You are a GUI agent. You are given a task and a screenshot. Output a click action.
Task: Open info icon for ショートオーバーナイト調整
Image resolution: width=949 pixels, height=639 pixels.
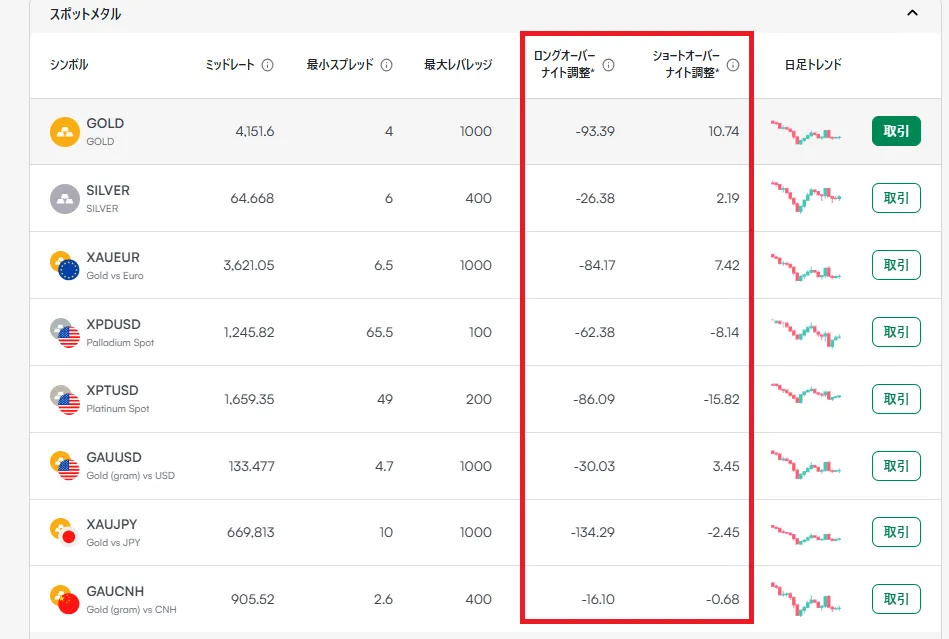click(x=733, y=65)
